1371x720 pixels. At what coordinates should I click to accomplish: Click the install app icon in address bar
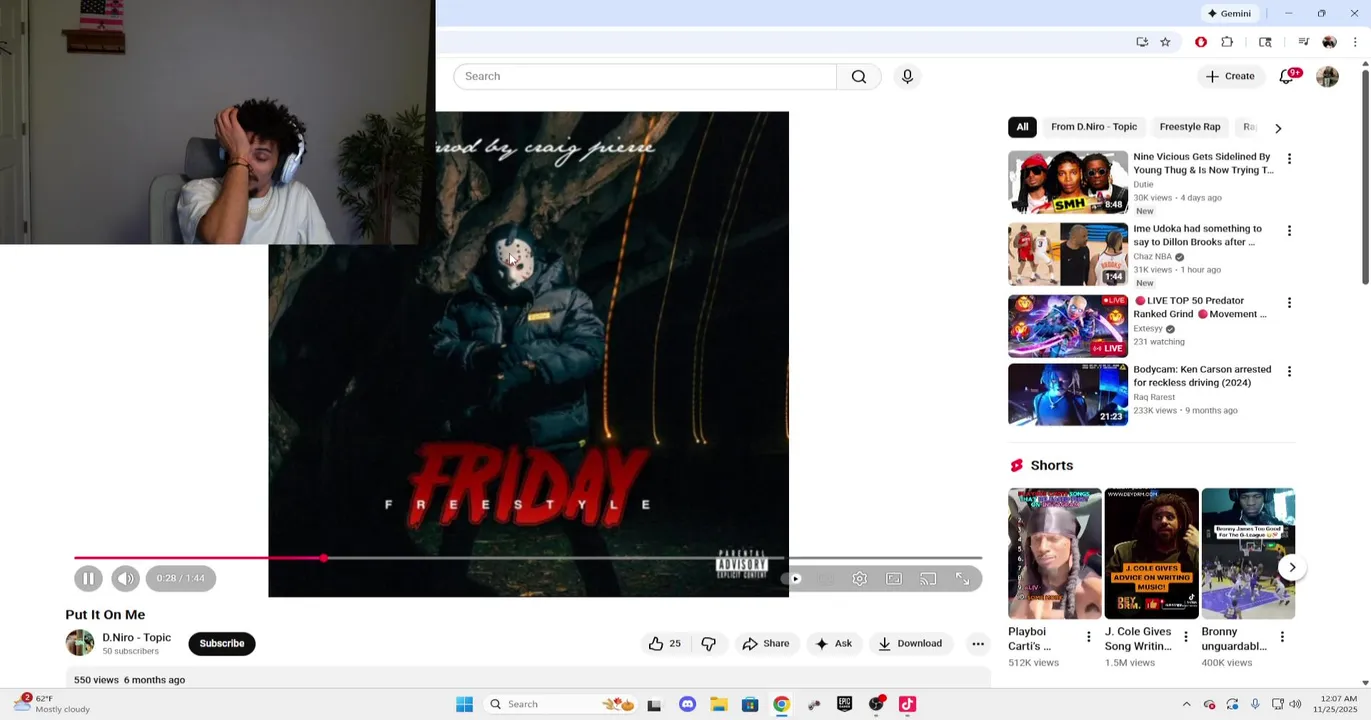click(x=1142, y=42)
